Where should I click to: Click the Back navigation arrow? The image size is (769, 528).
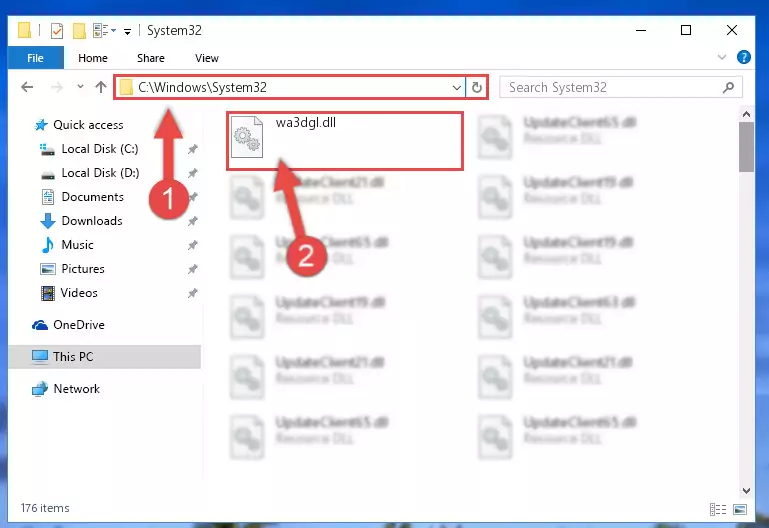tap(27, 87)
